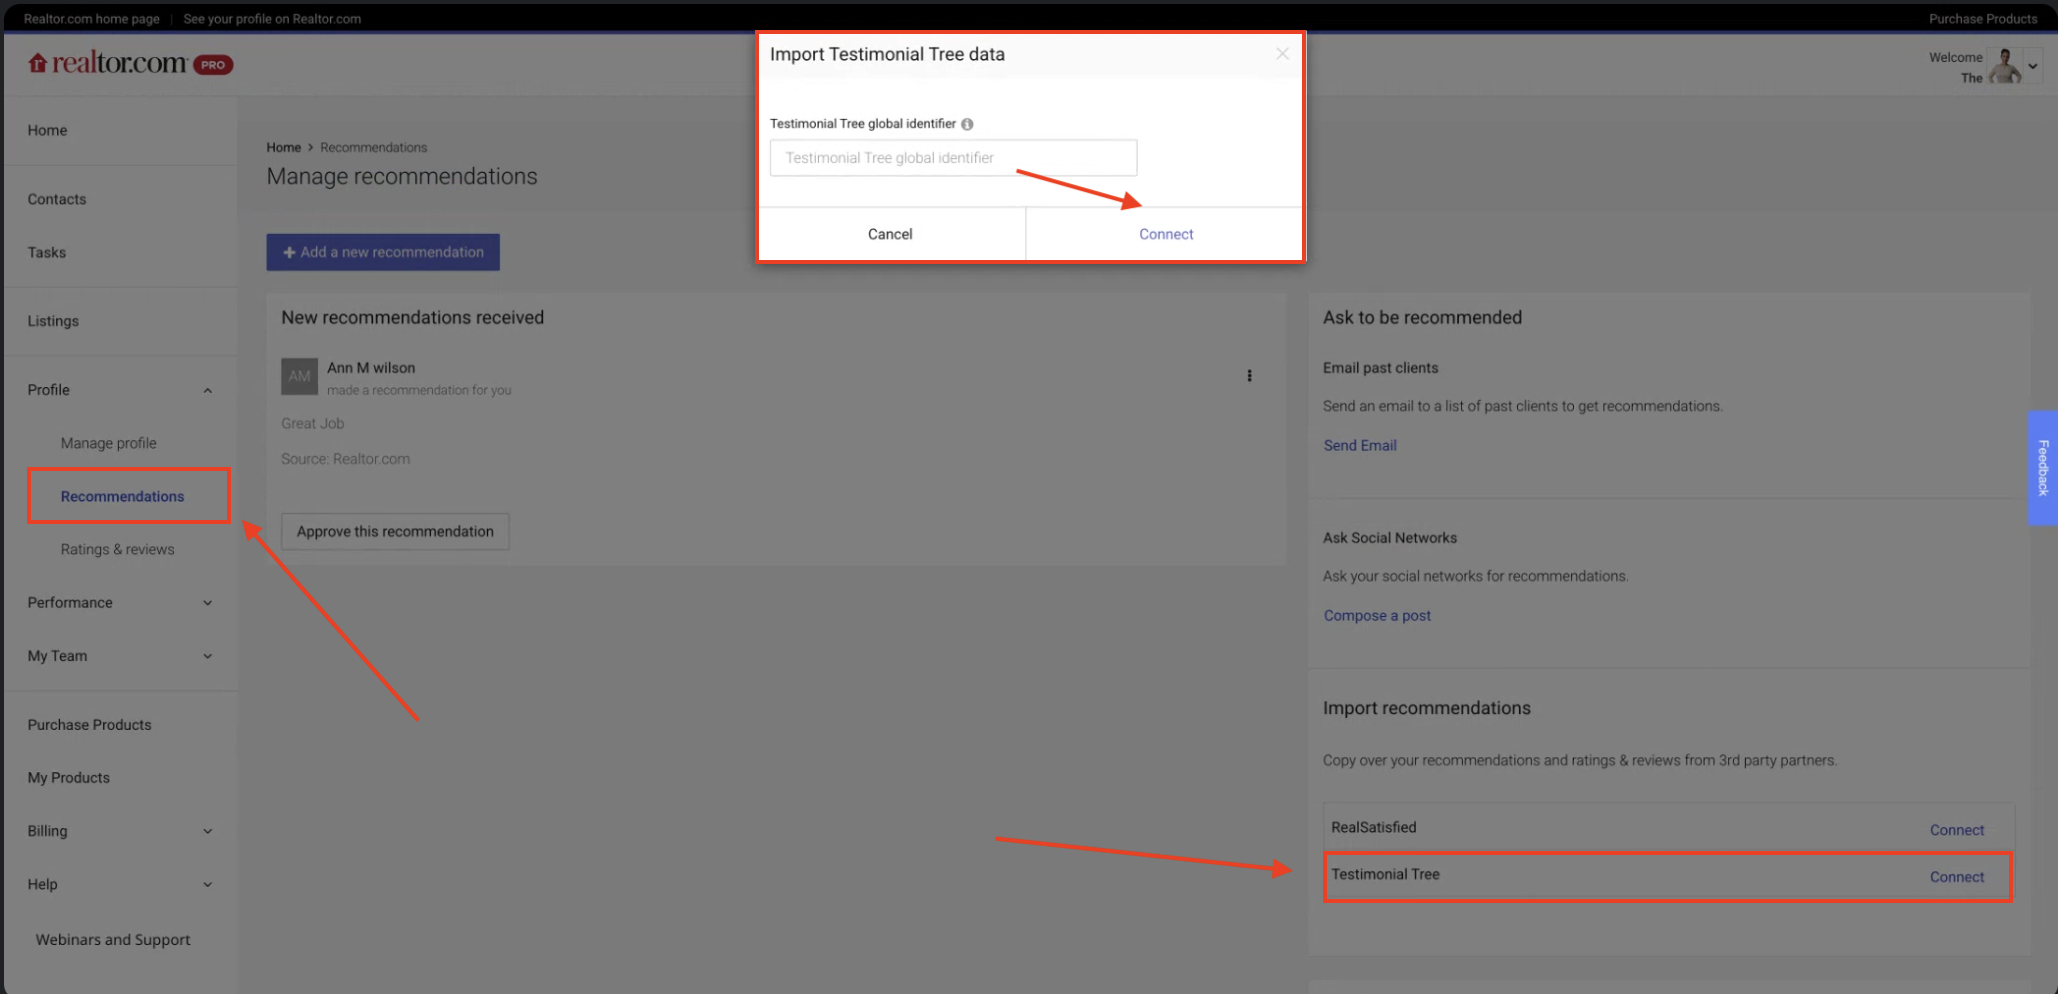Open the account dropdown arrow next to profile photo
This screenshot has height=994, width=2058.
coord(2033,67)
